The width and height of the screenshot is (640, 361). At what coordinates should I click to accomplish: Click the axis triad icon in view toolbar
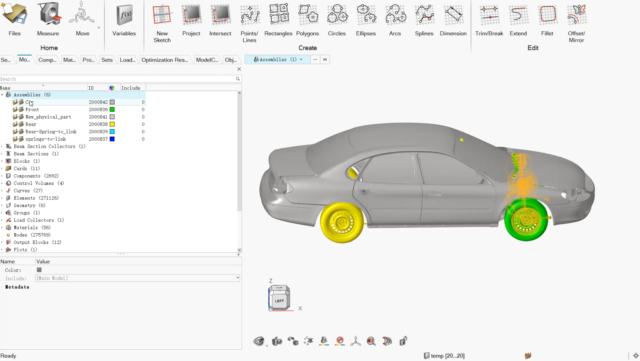[356, 341]
